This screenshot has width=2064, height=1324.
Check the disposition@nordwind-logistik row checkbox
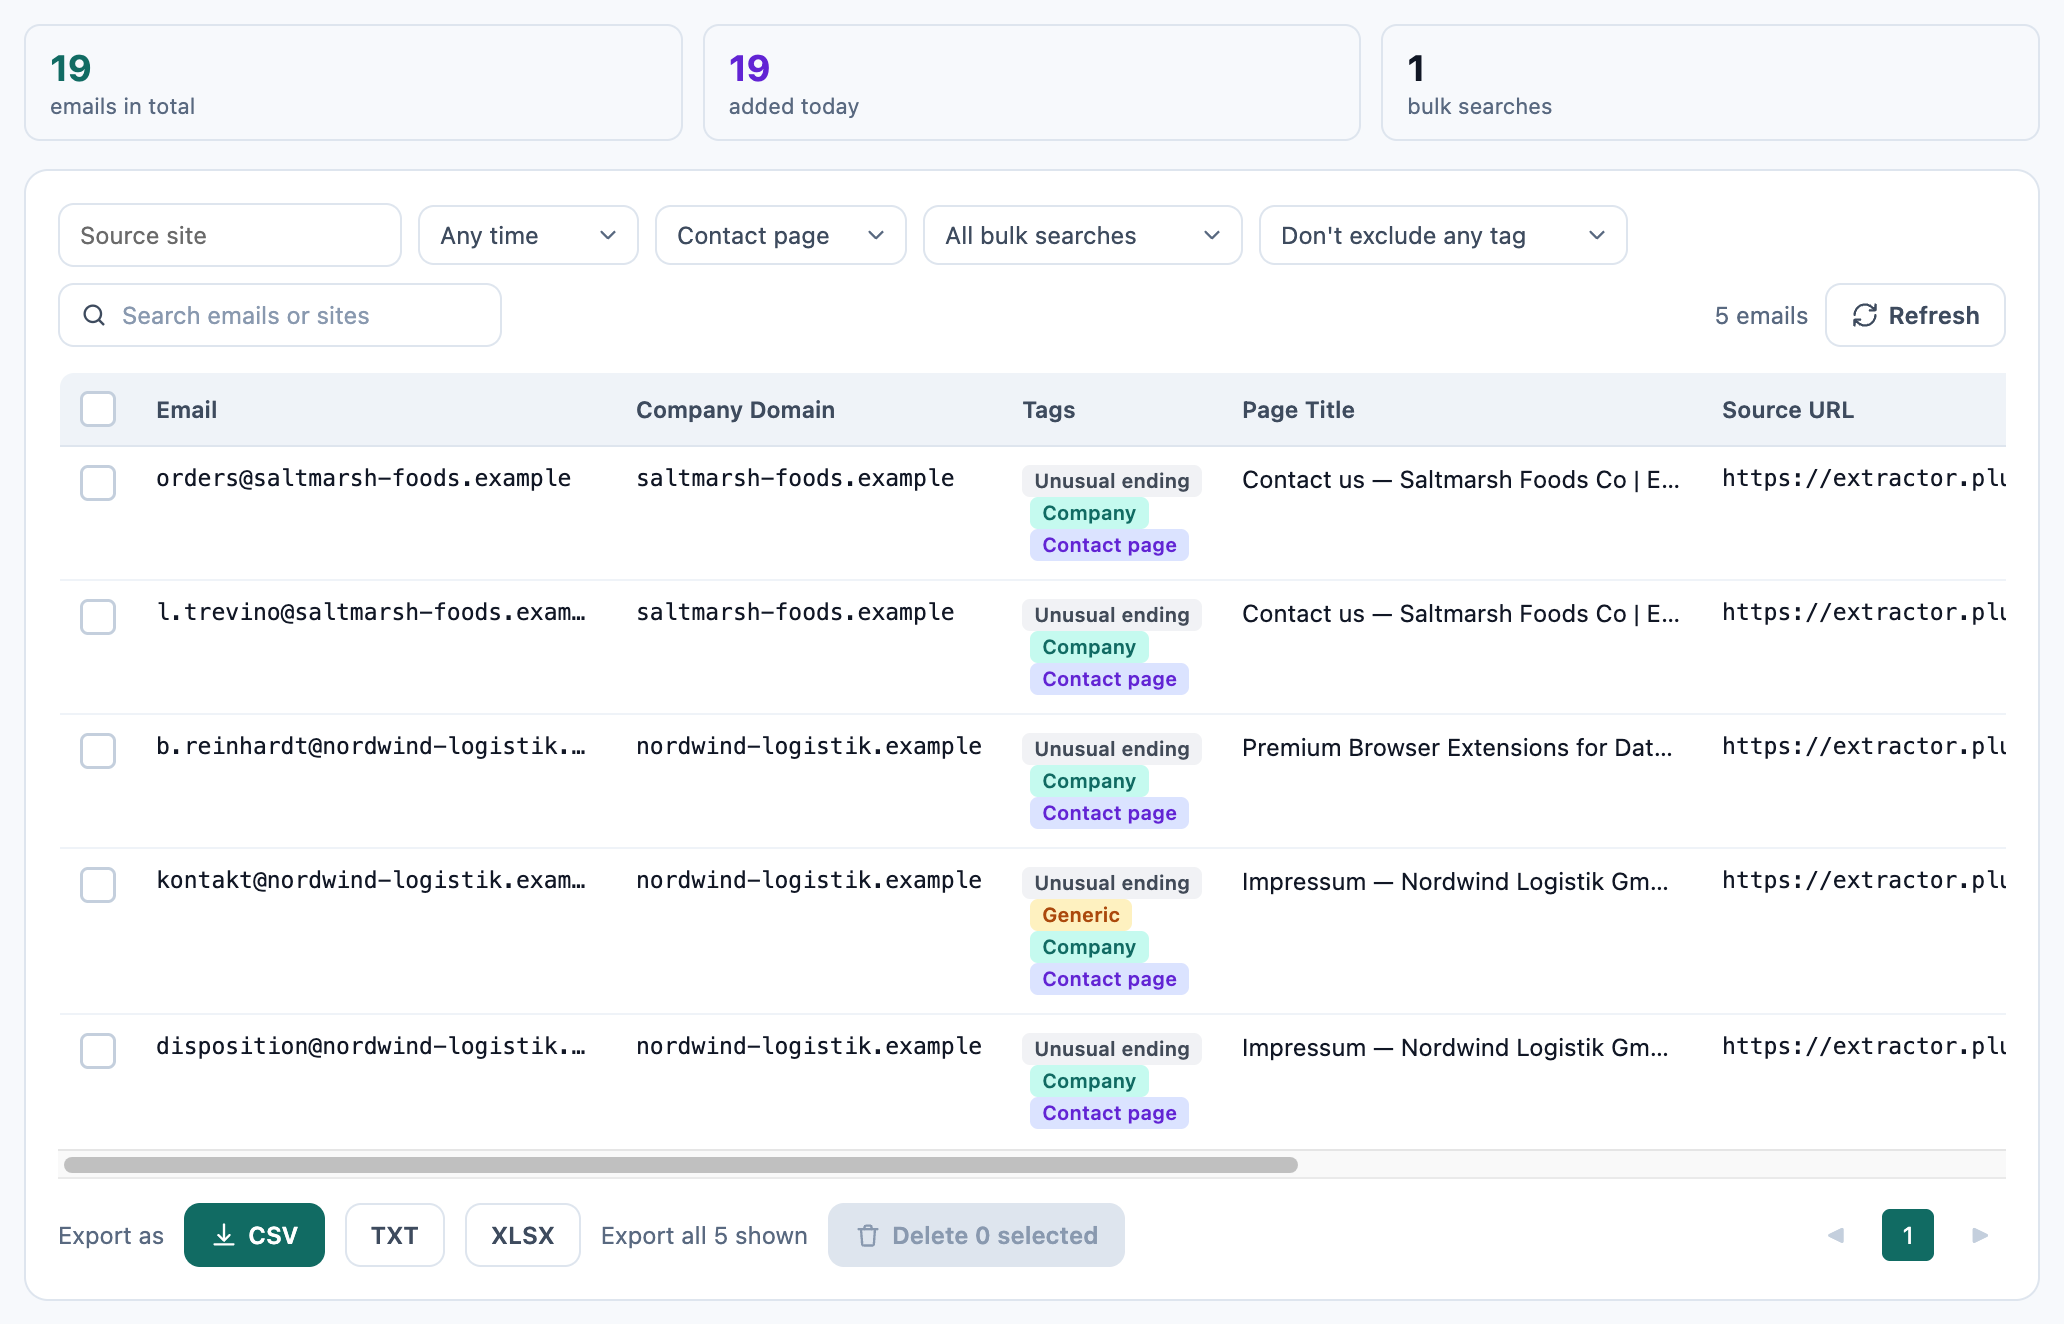[98, 1051]
